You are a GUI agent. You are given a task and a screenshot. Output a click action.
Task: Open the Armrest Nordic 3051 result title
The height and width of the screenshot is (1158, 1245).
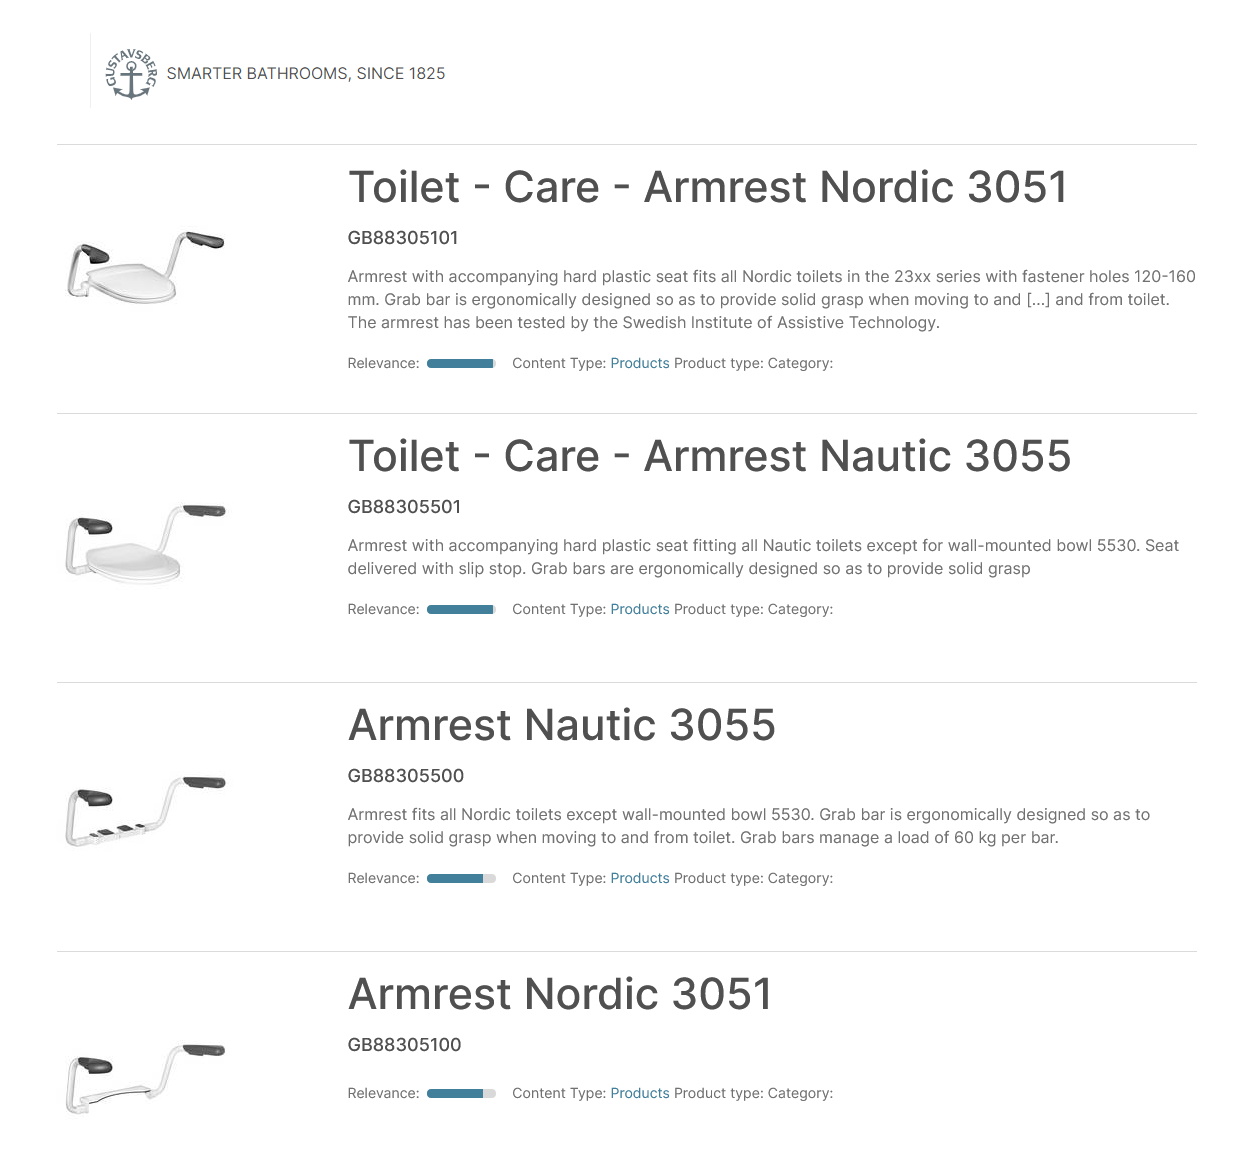tap(560, 995)
